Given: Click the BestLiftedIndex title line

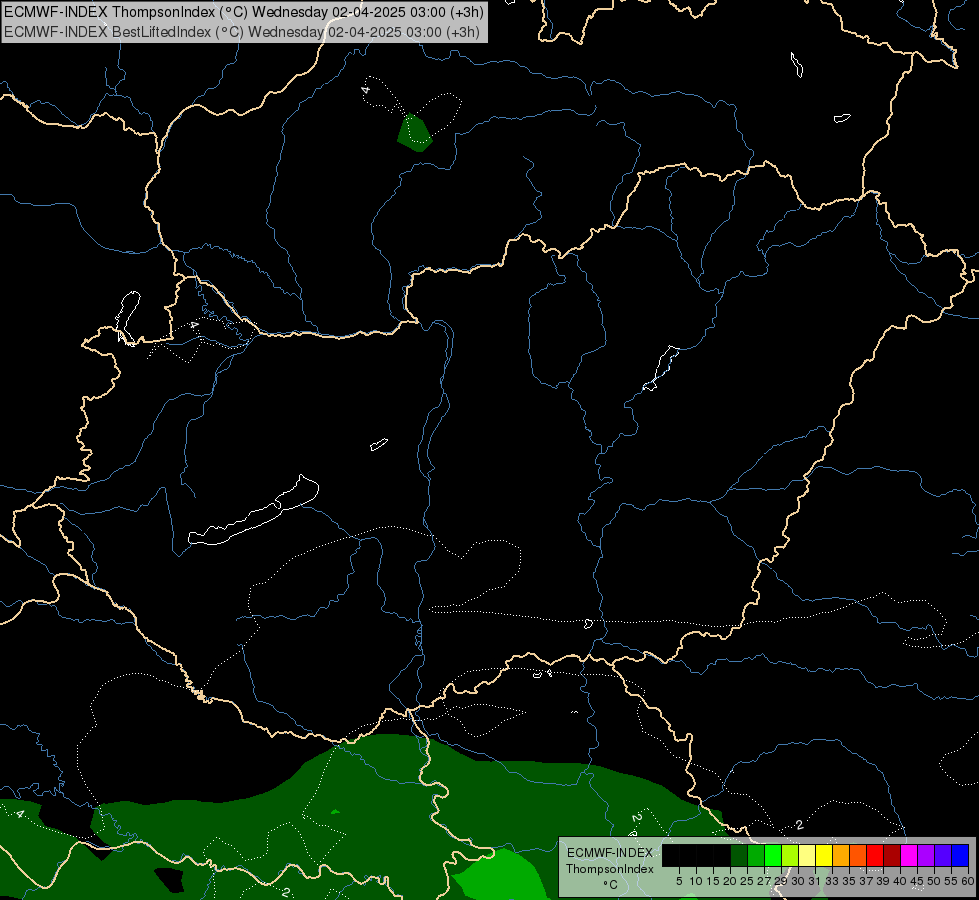Looking at the screenshot, I should point(242,32).
